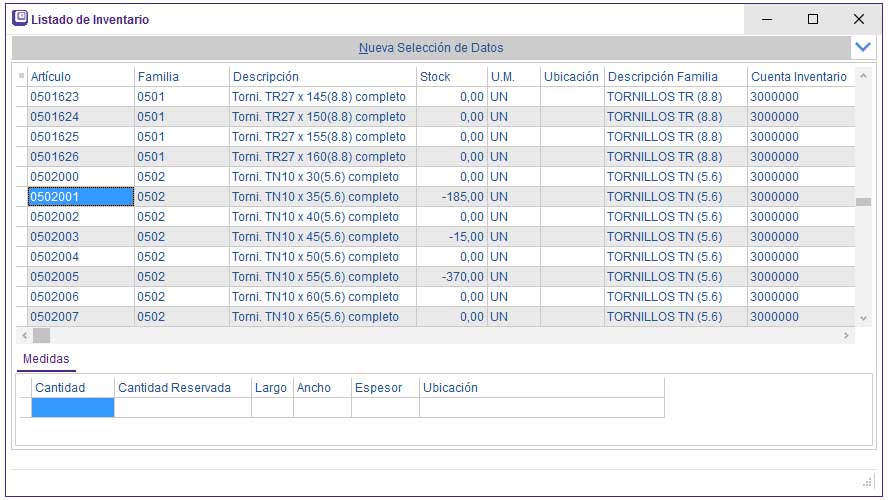The width and height of the screenshot is (888, 500).
Task: Click the grid selector icon beside Artículo header
Action: click(21, 76)
